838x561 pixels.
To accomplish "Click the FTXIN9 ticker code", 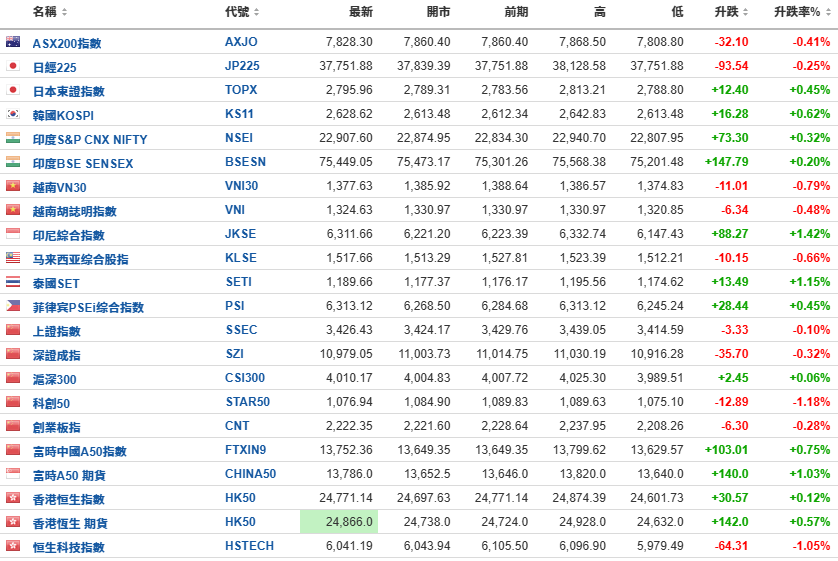I will pos(245,450).
